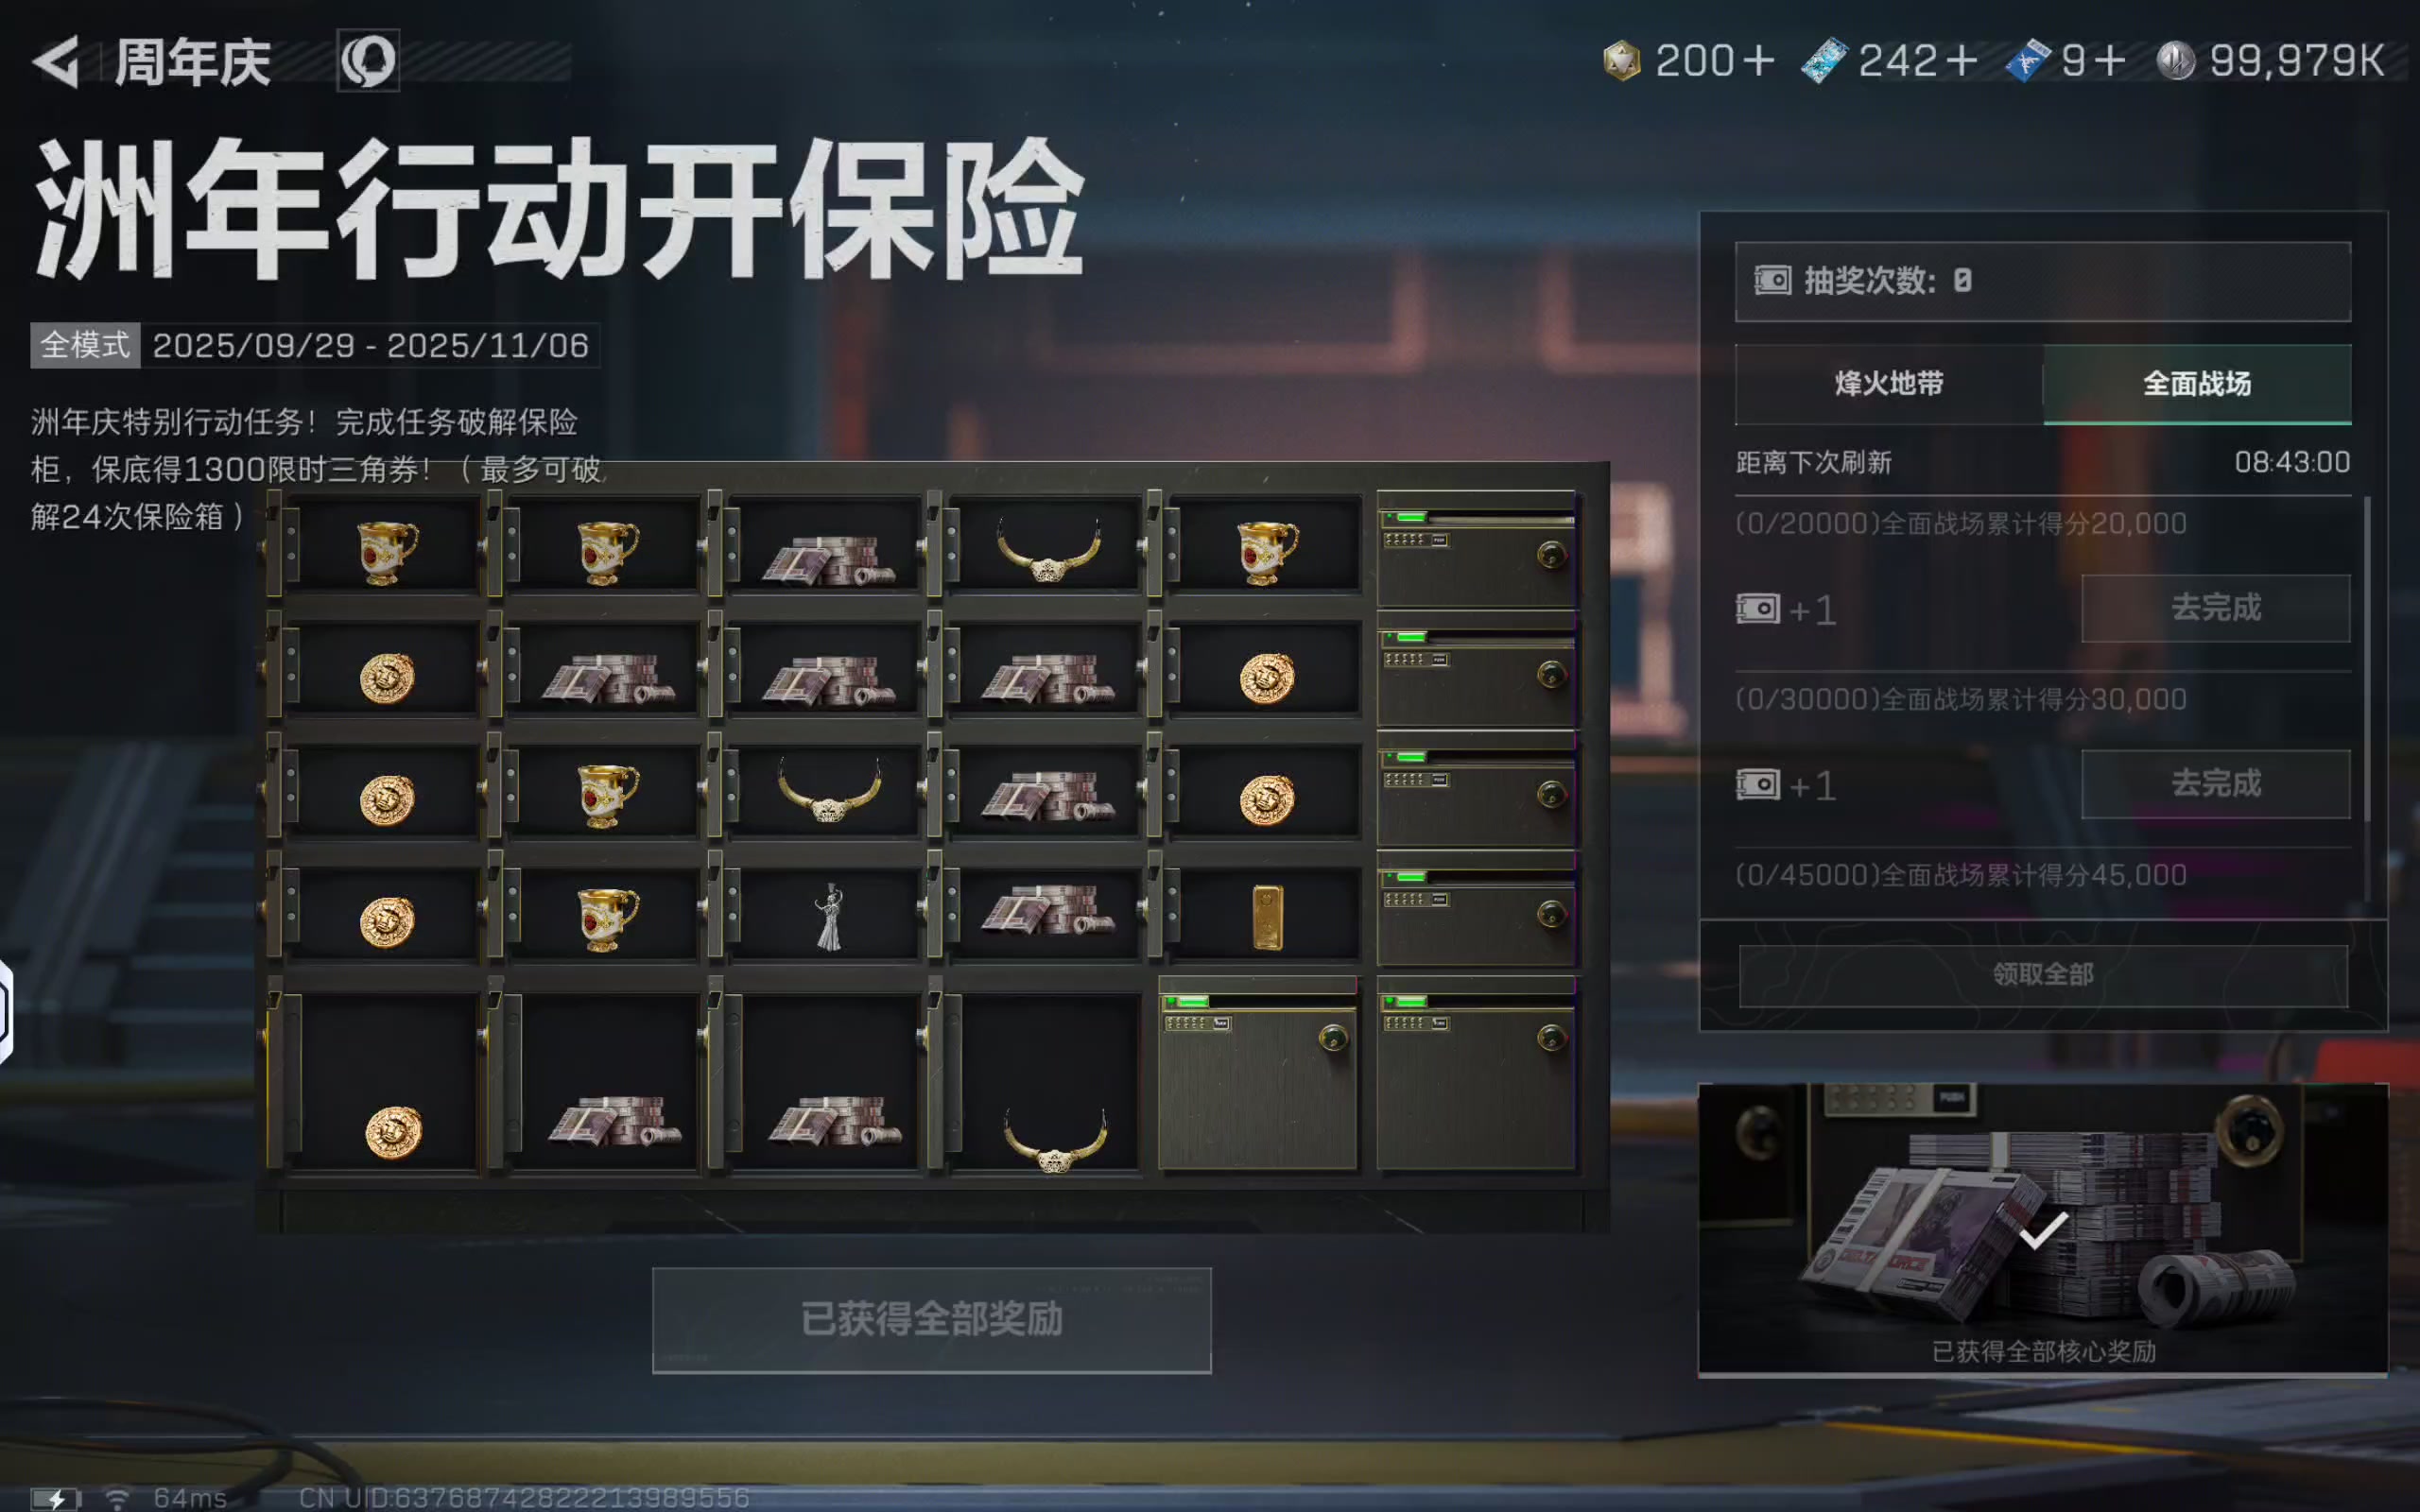Click 去完成 for the 30,000 score task

2216,784
